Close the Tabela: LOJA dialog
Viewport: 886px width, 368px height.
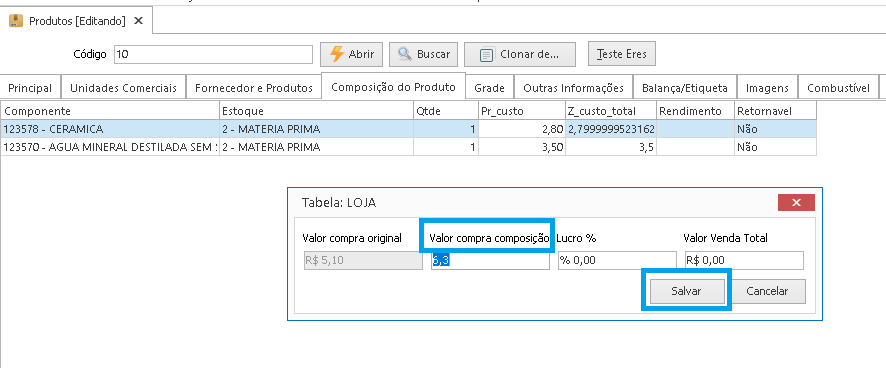coord(796,202)
